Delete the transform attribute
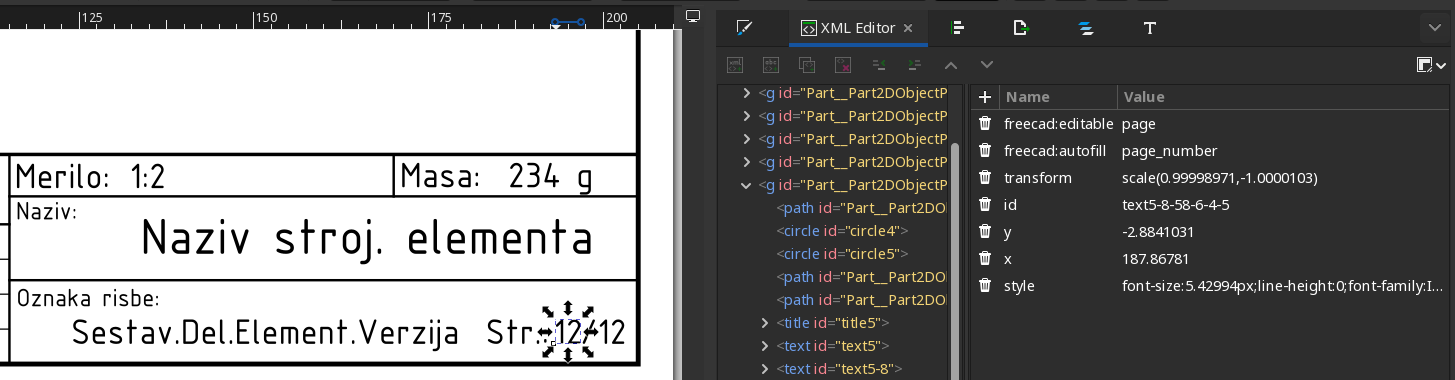This screenshot has height=380, width=1455. click(985, 178)
